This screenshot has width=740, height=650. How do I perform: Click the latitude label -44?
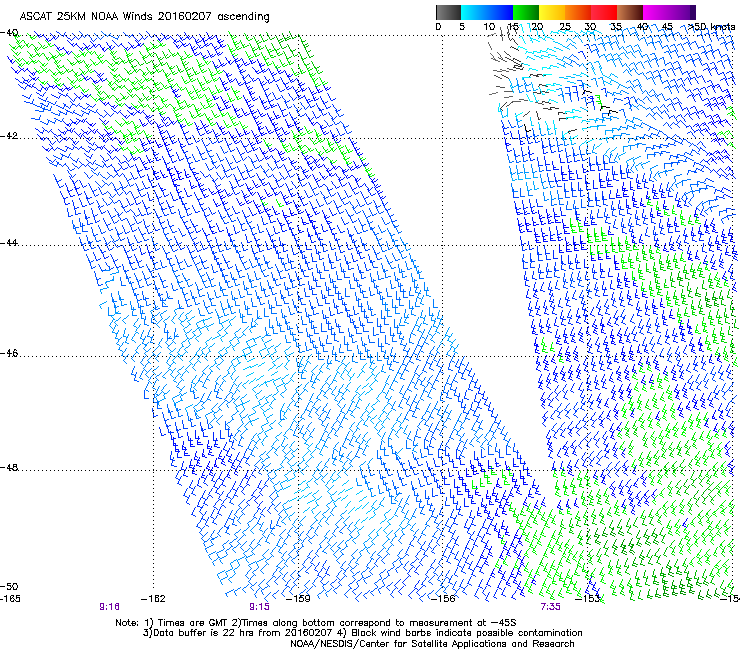pos(10,243)
